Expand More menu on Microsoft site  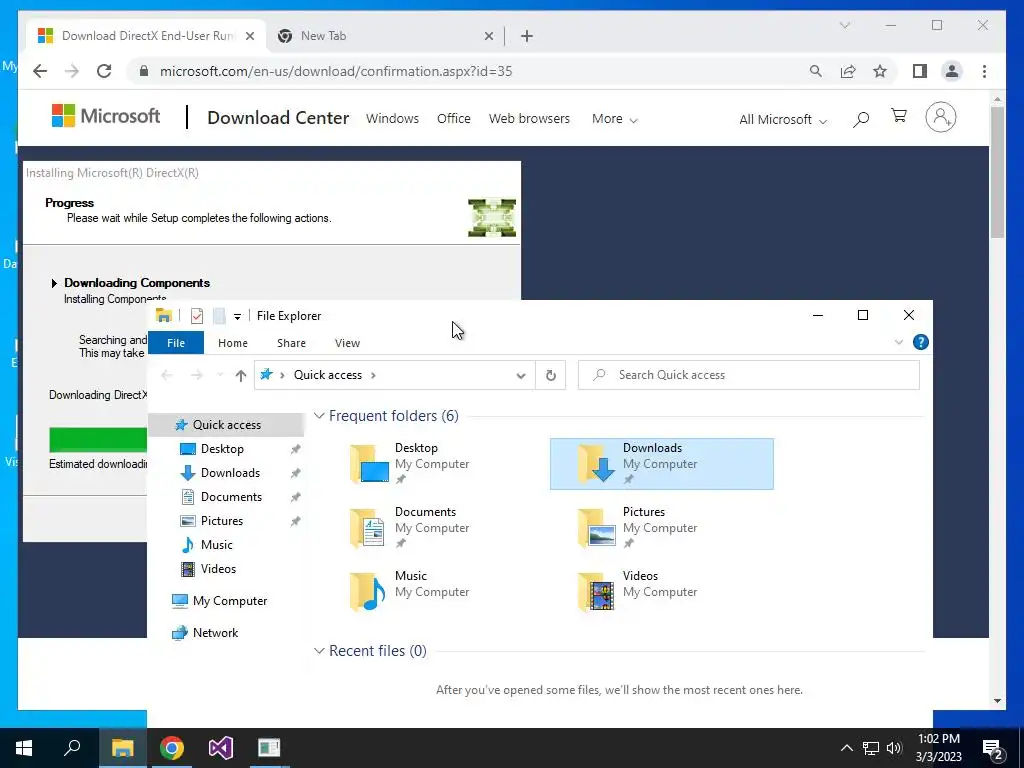615,119
